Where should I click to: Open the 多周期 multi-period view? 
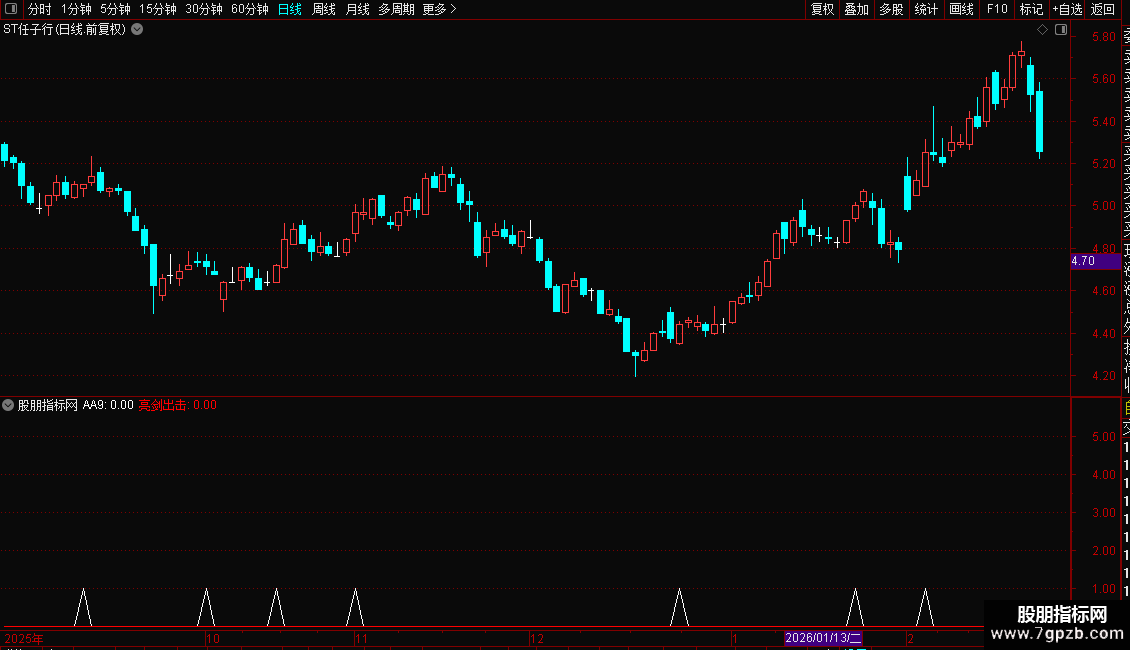click(x=396, y=9)
